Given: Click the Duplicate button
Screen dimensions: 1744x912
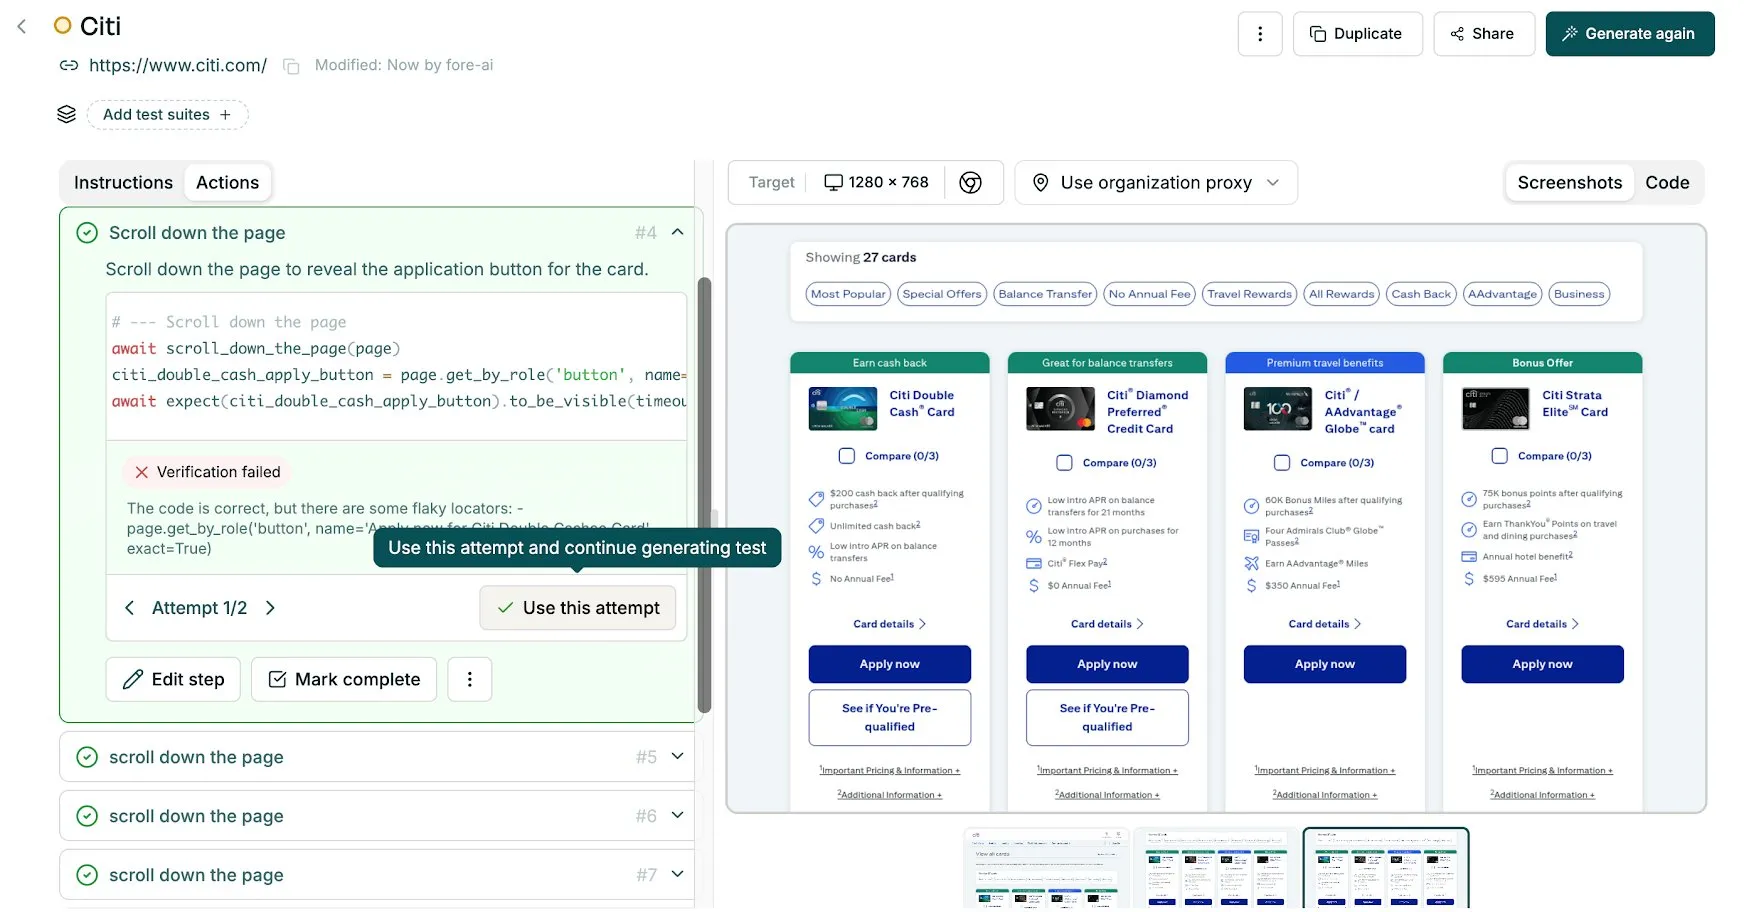Looking at the screenshot, I should tap(1357, 34).
